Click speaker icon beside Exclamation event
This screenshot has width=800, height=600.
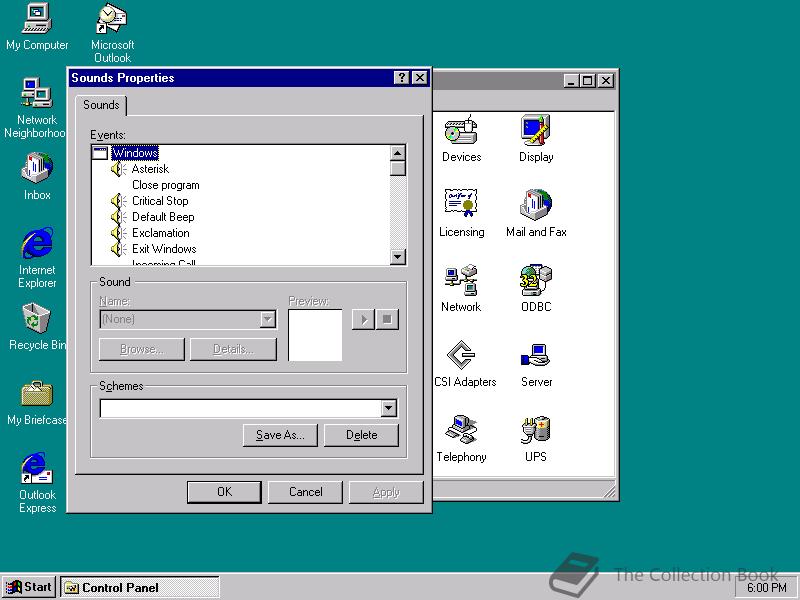coord(119,233)
